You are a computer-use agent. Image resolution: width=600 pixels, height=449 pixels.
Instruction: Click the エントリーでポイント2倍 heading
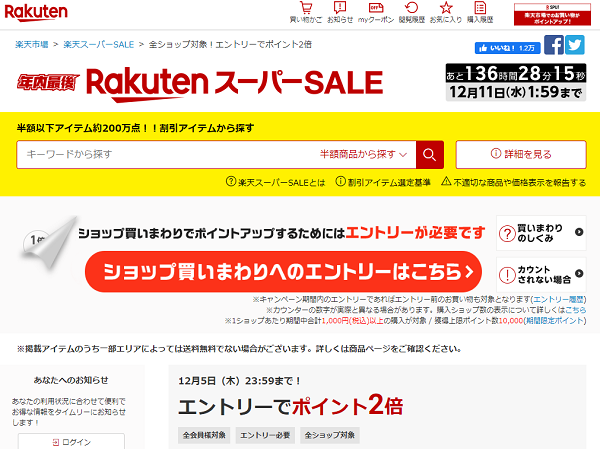[290, 406]
